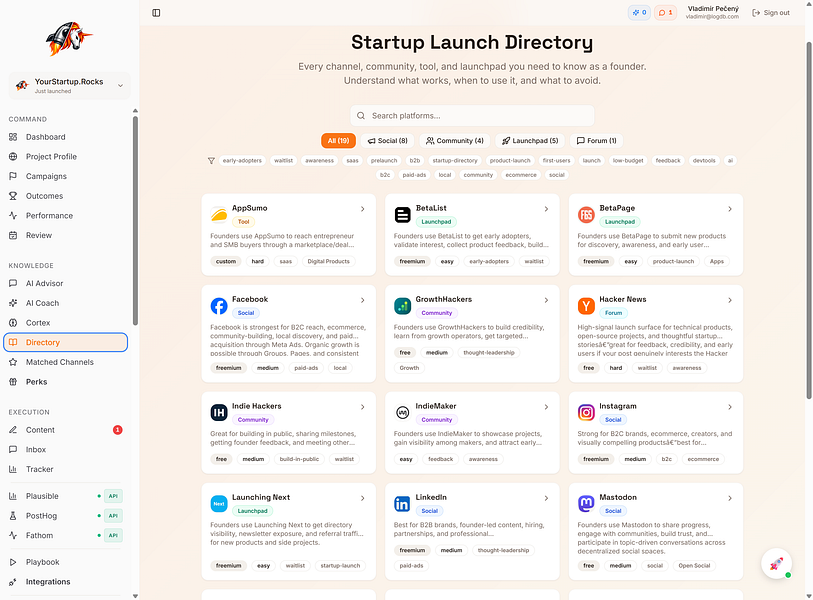The height and width of the screenshot is (600, 813).
Task: Toggle the awareness tag filter
Action: point(319,161)
